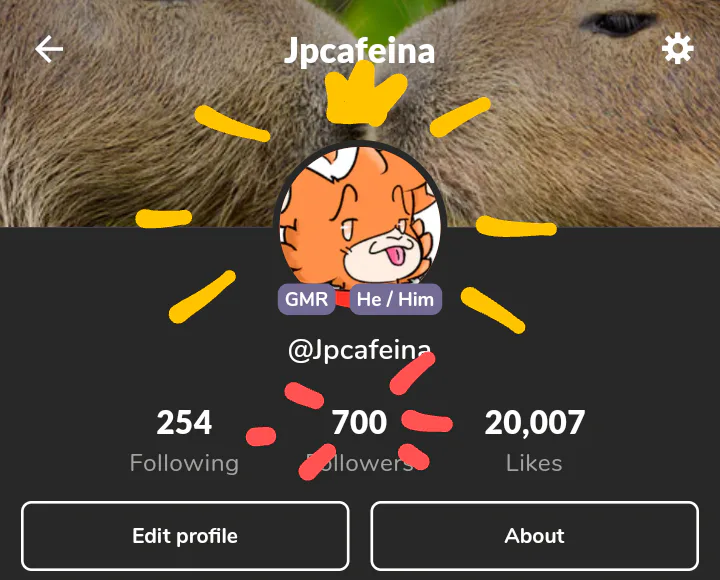Click the Following label
The image size is (720, 580).
184,463
